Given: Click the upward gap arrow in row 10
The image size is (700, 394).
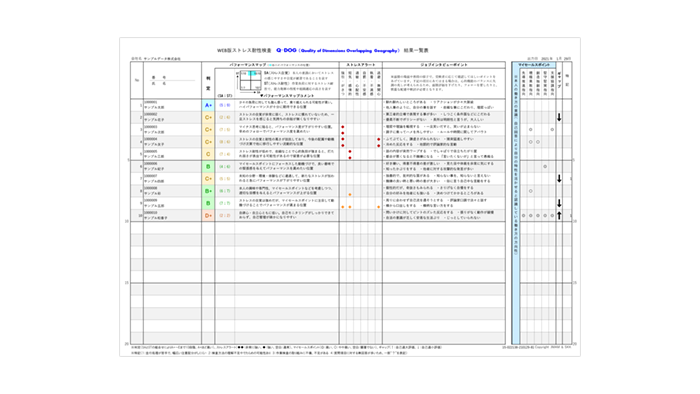Looking at the screenshot, I should (559, 215).
